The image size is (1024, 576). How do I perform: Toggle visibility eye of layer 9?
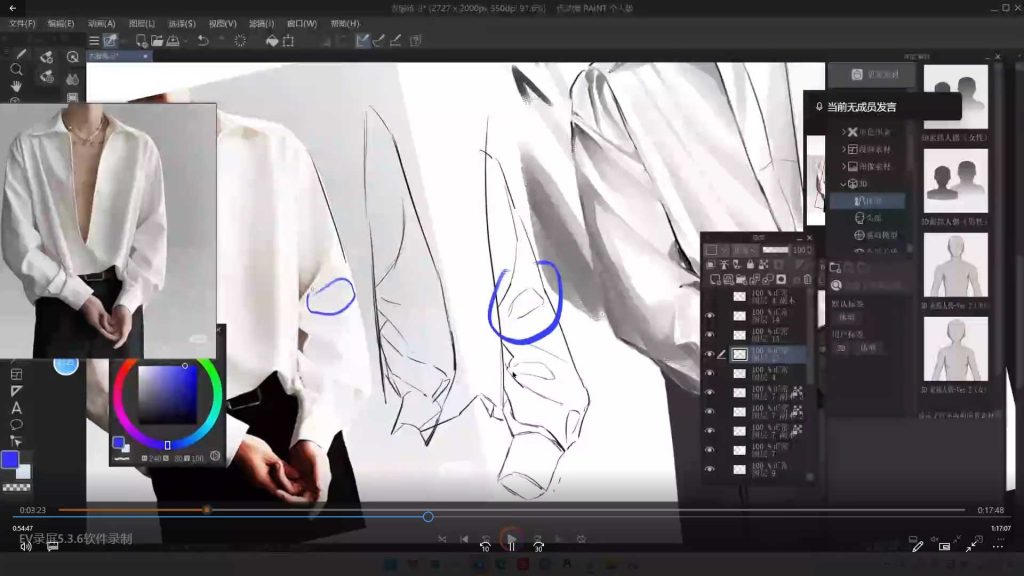tap(709, 469)
